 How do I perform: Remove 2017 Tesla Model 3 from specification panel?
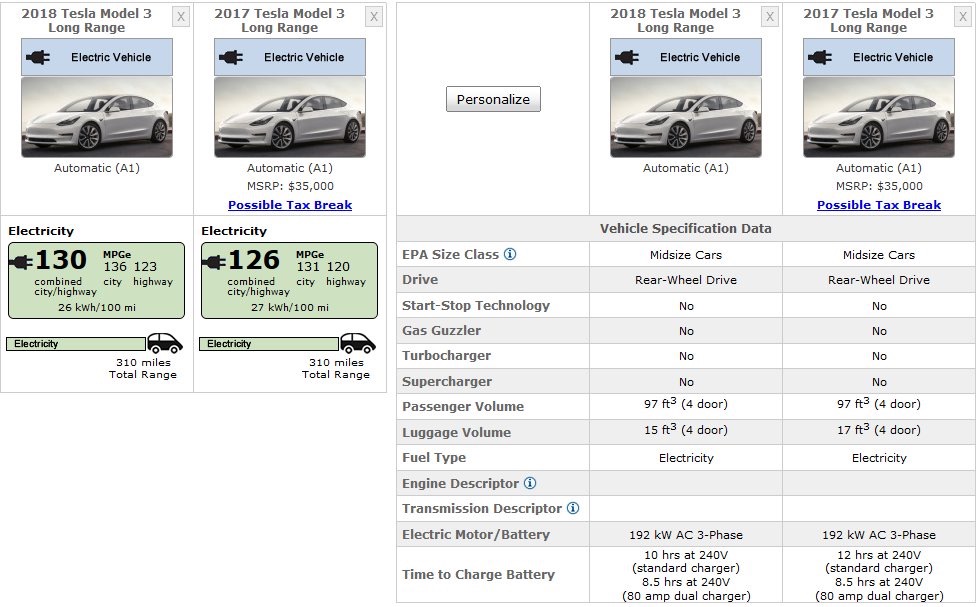click(963, 17)
